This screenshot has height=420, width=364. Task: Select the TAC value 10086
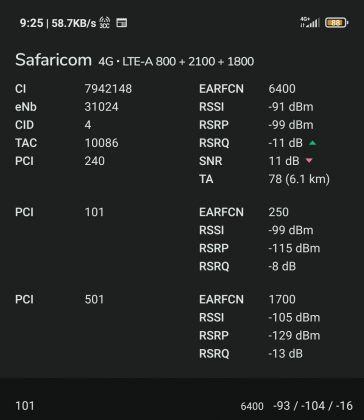(101, 143)
